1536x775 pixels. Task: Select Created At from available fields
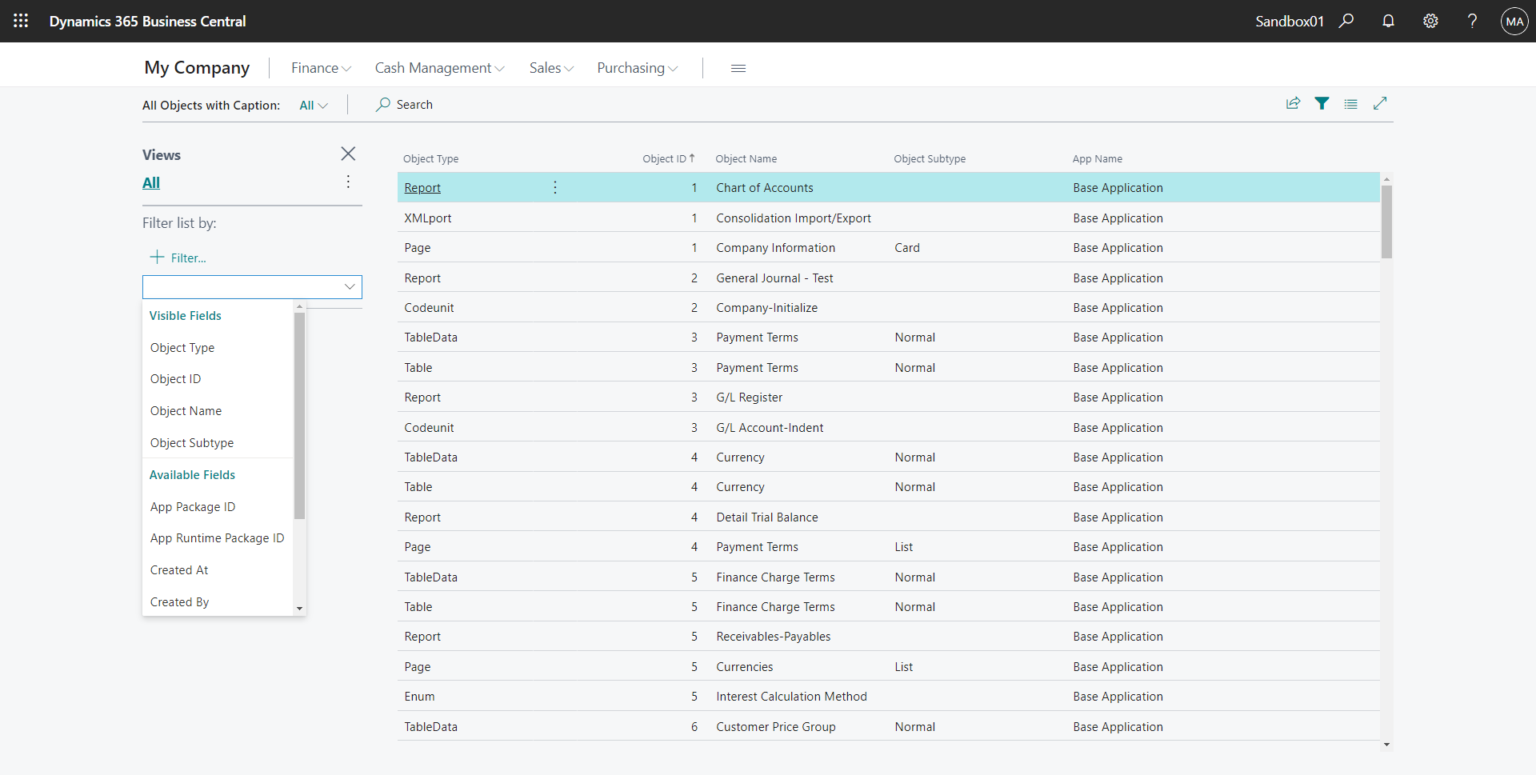pyautogui.click(x=179, y=569)
